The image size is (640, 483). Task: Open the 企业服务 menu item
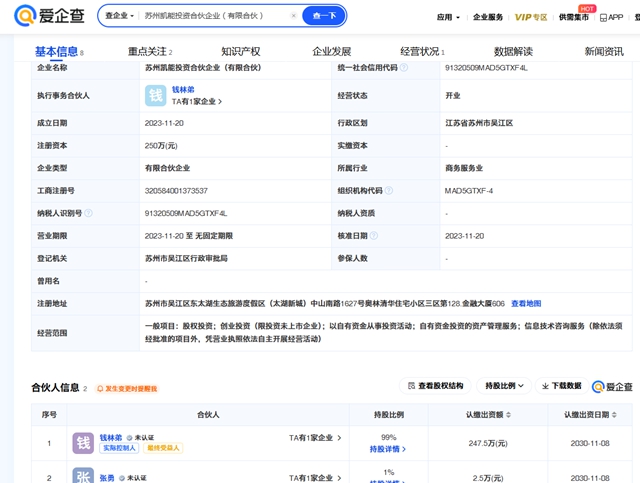[x=488, y=17]
